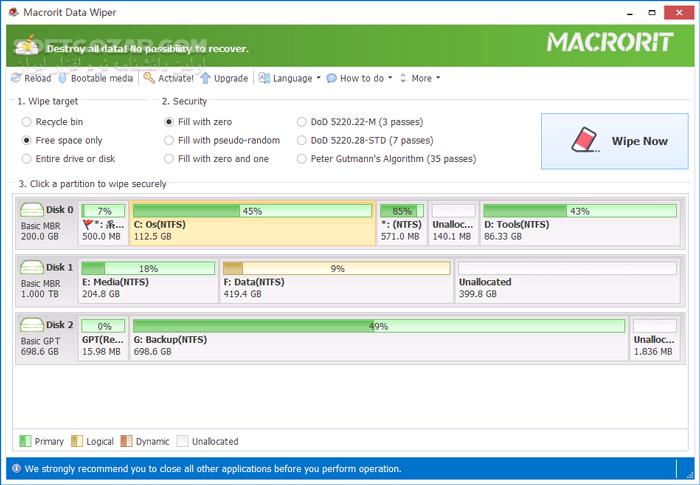The height and width of the screenshot is (485, 700).
Task: Click the Language globe icon
Action: [264, 78]
